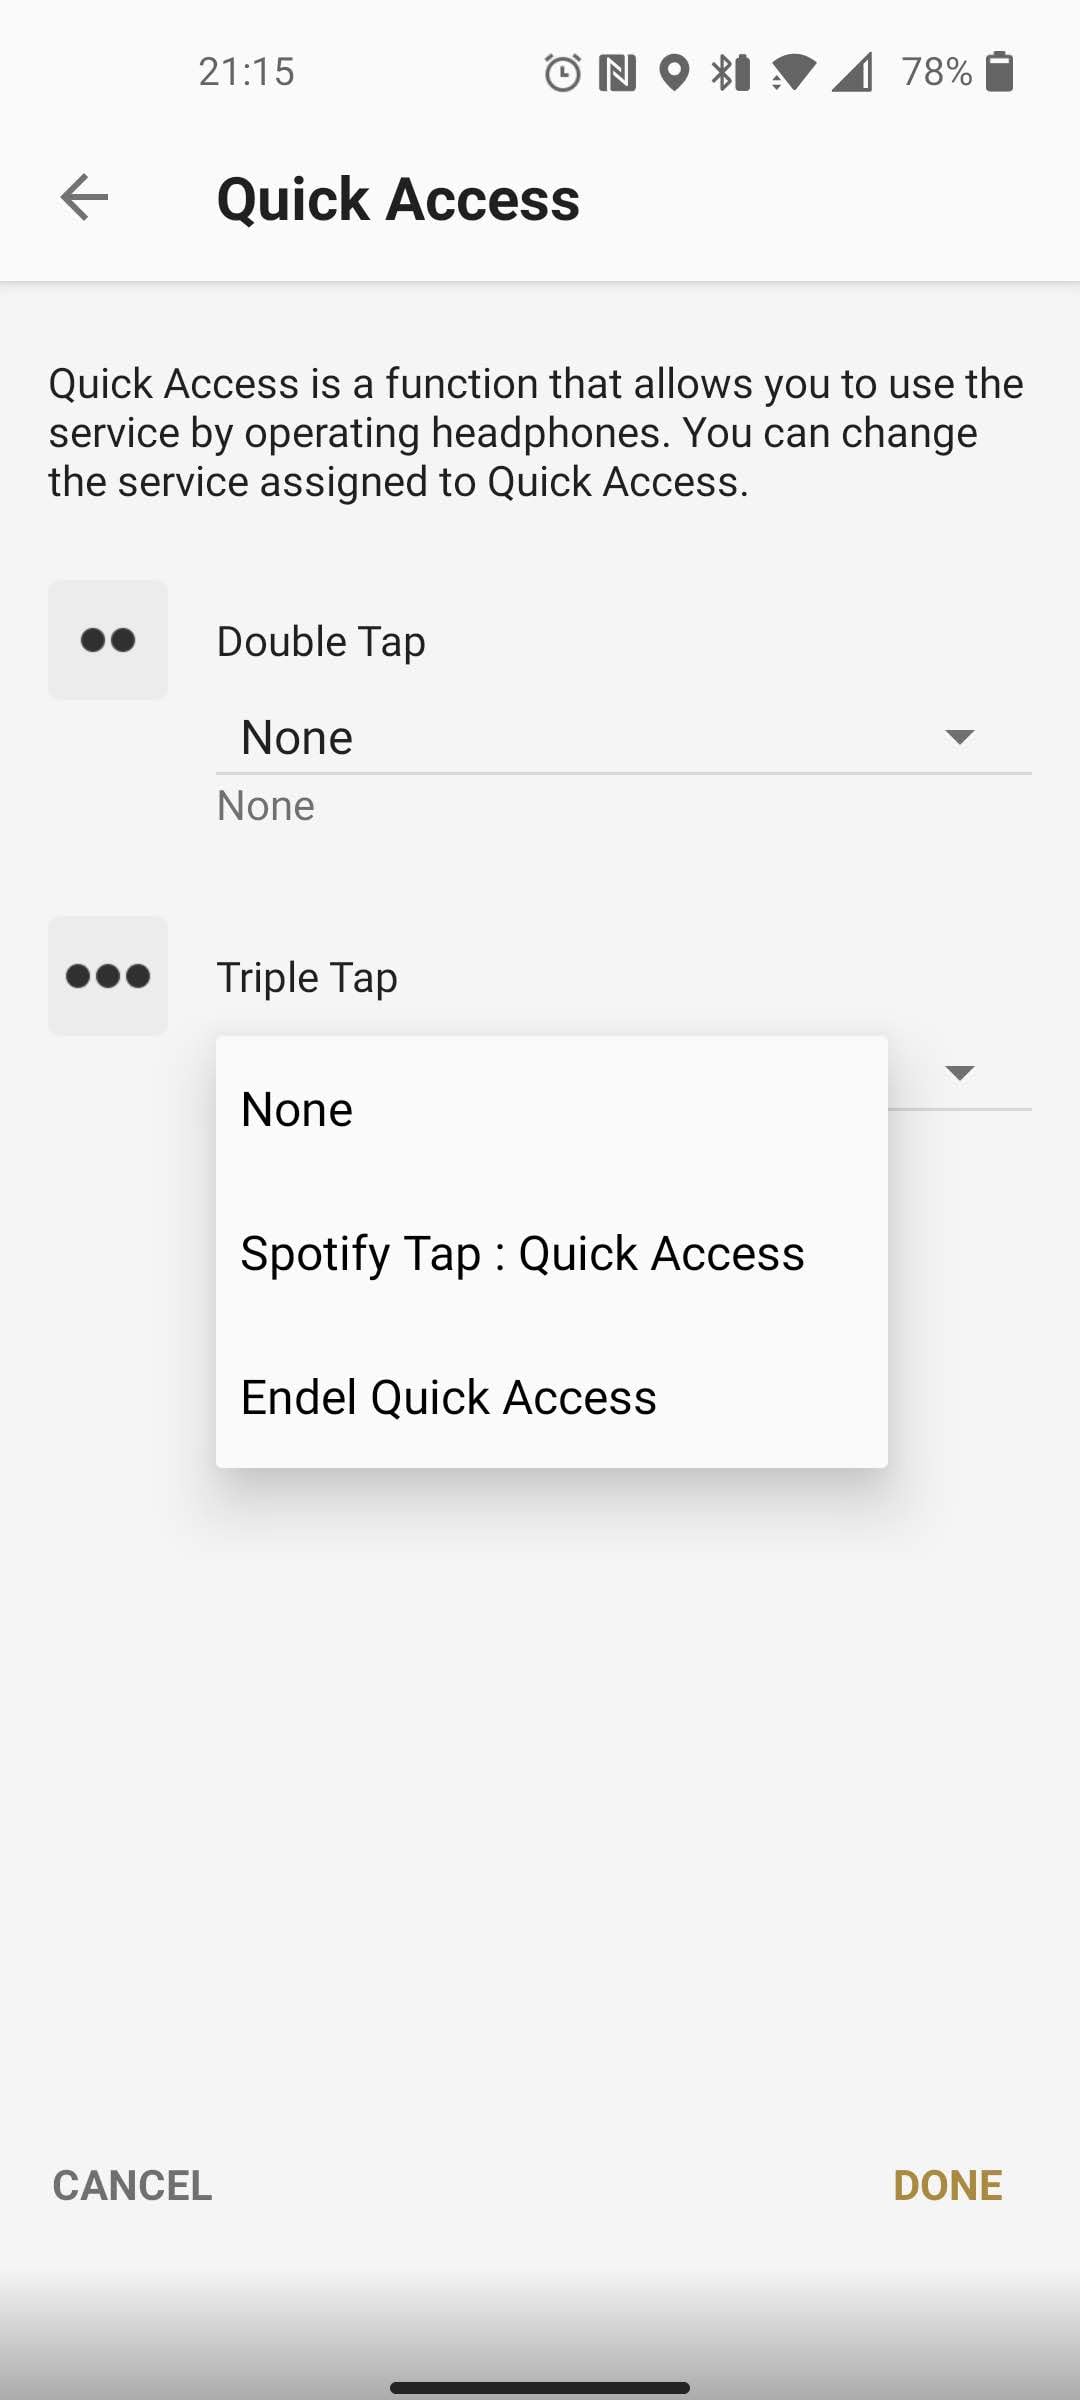Image resolution: width=1080 pixels, height=2400 pixels.
Task: Tap the Wi-Fi signal status icon
Action: click(792, 72)
